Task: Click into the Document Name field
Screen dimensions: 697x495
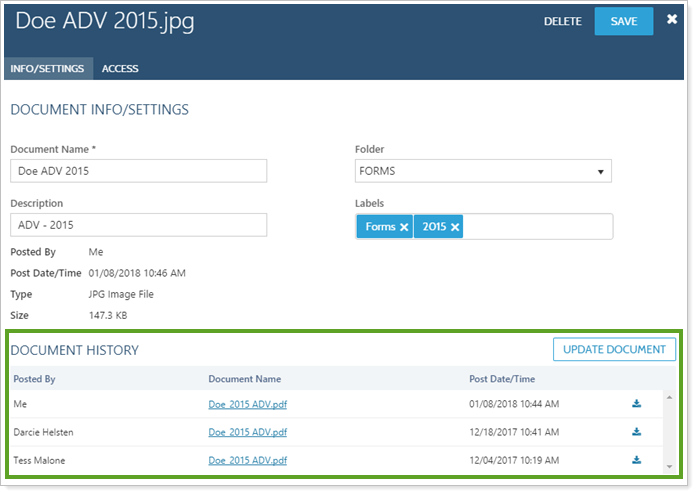Action: click(138, 171)
